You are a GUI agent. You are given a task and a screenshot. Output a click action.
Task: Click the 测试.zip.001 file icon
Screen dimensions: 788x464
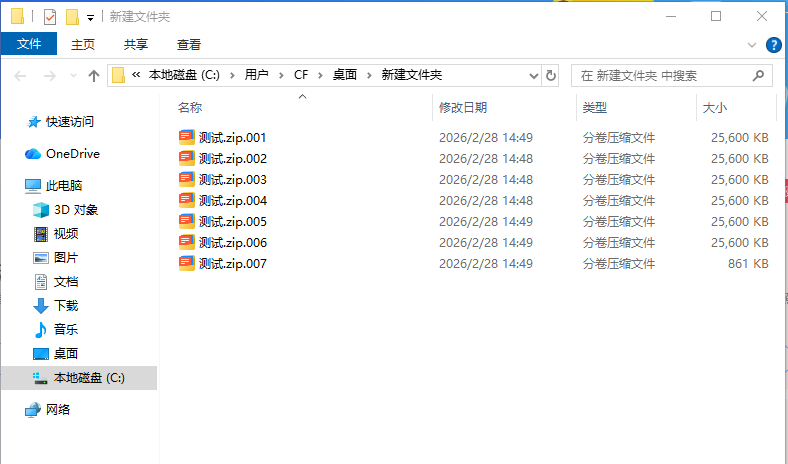187,138
